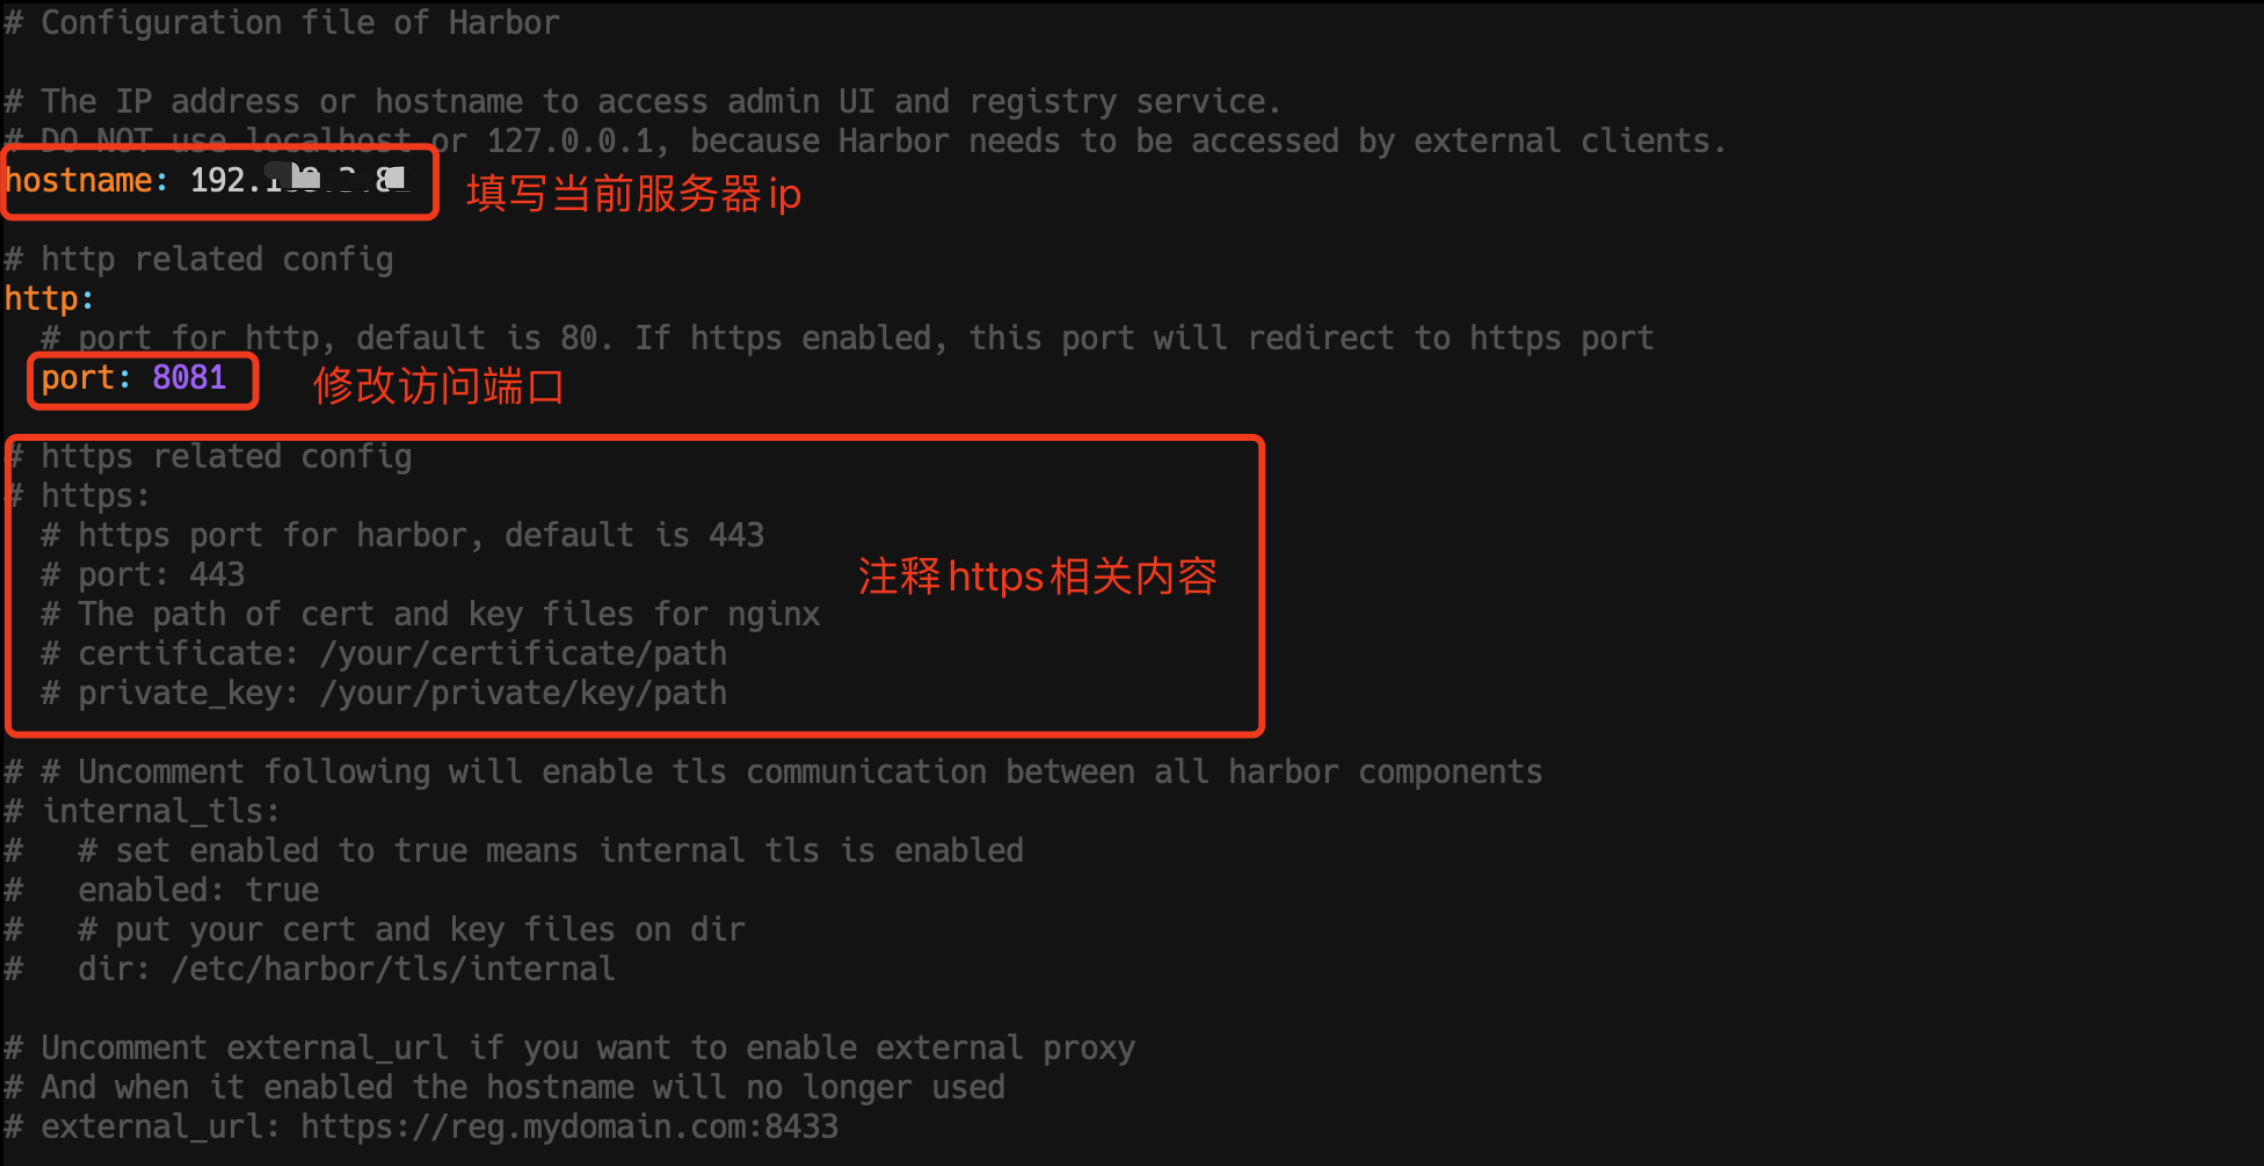Click the 'Configuration file of Harbor' comment
This screenshot has width=2264, height=1166.
282,23
